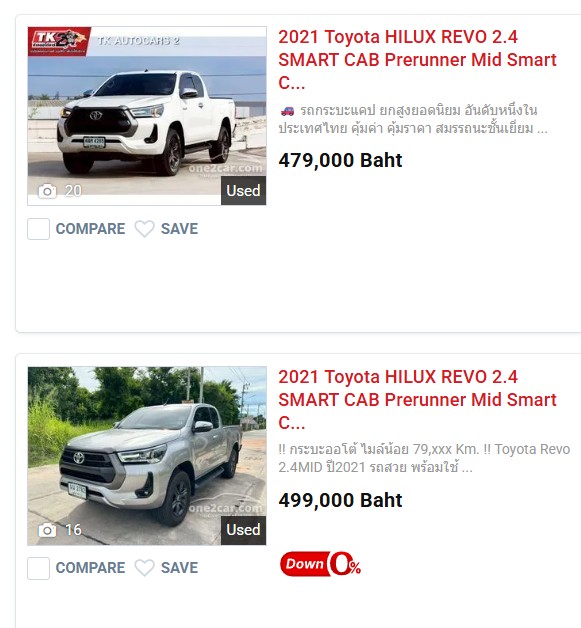Open first 2021 Toyota HILUX REVO listing title

(x=417, y=60)
